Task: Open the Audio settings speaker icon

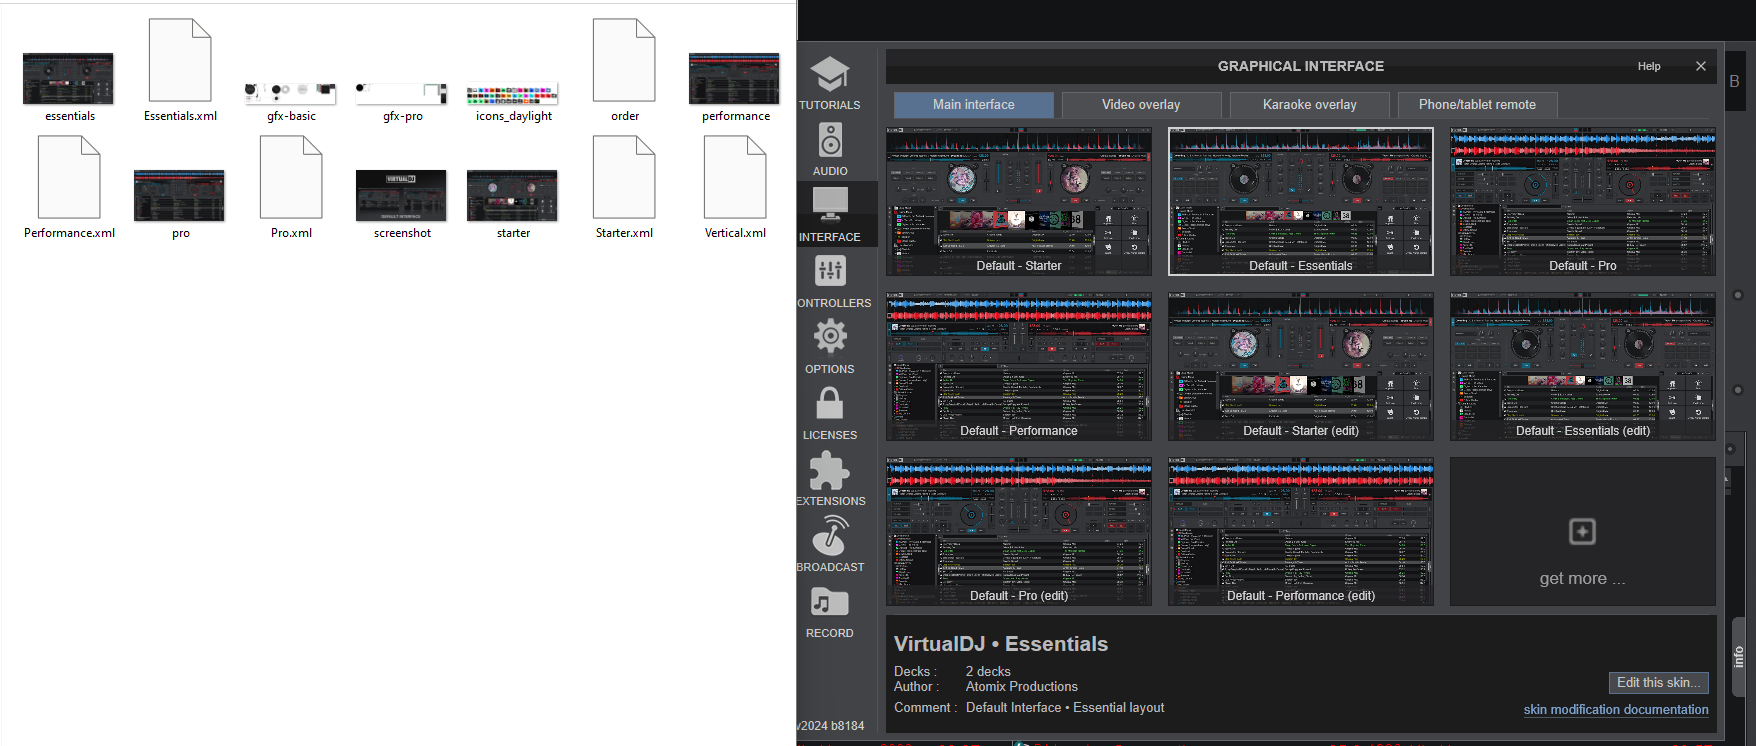Action: (x=830, y=141)
